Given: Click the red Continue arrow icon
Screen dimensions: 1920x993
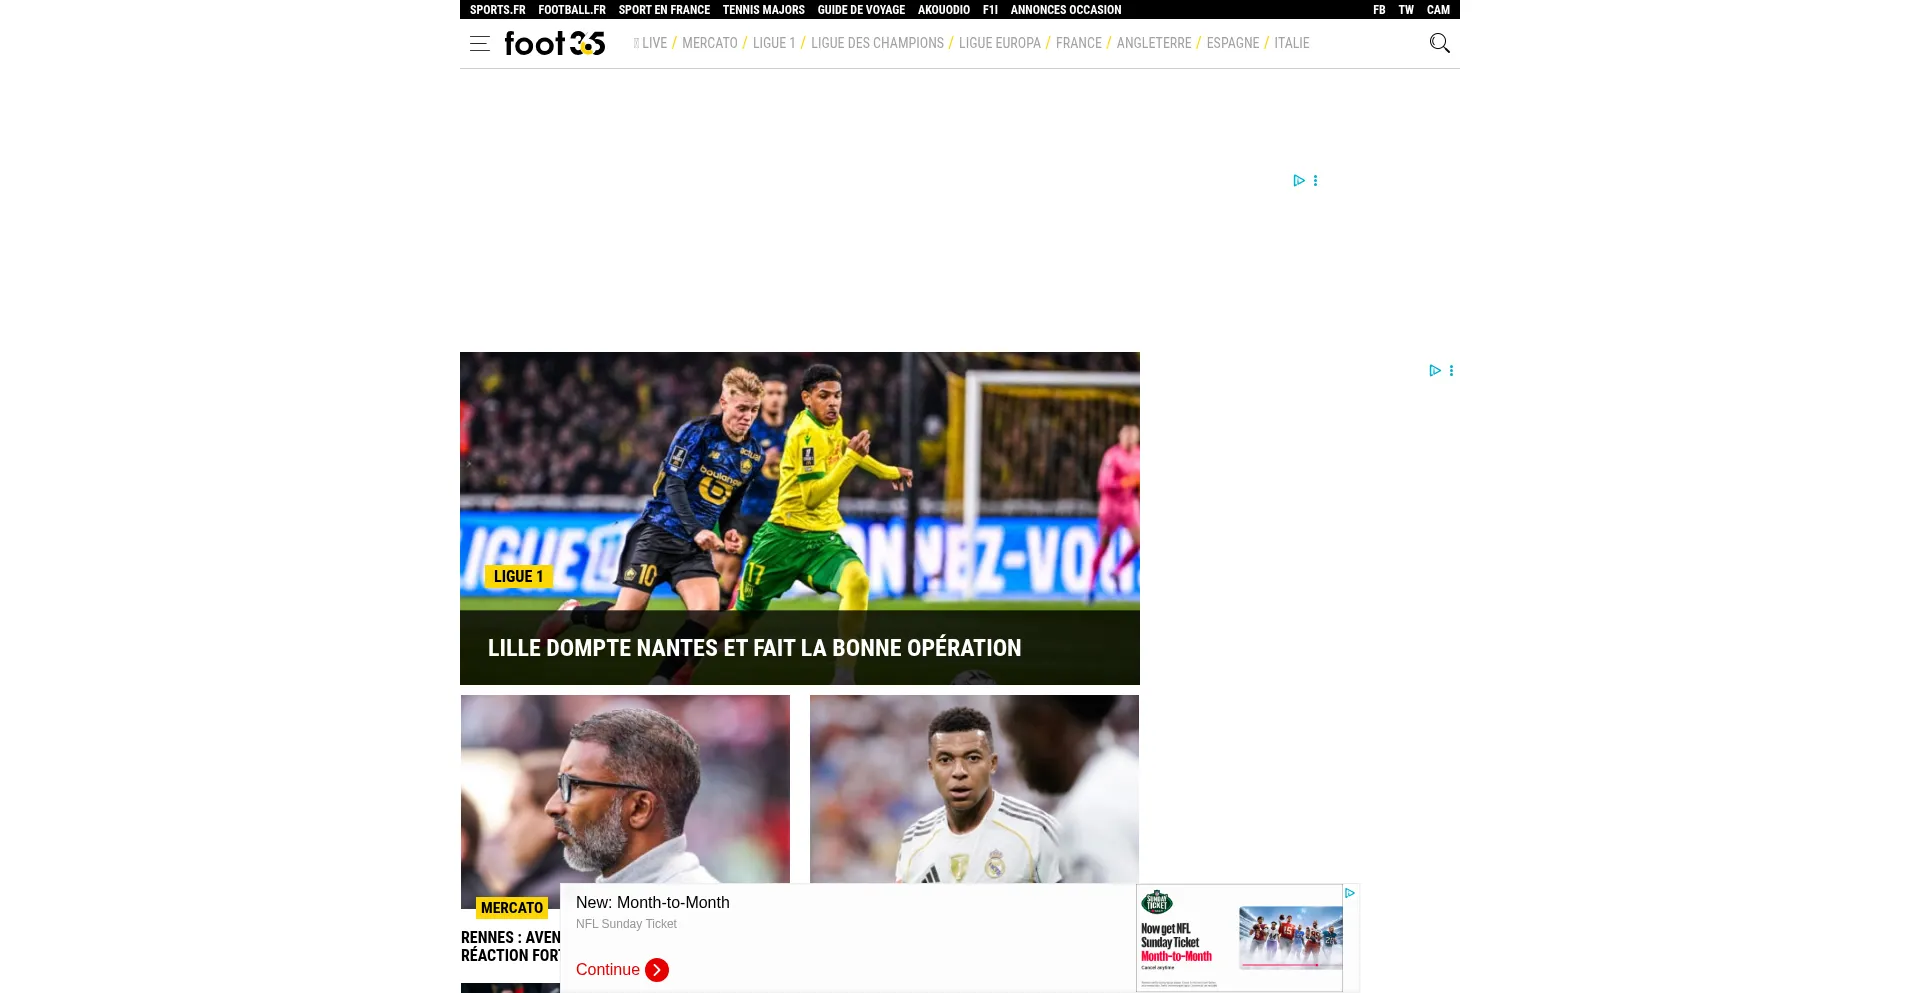Looking at the screenshot, I should pyautogui.click(x=657, y=970).
